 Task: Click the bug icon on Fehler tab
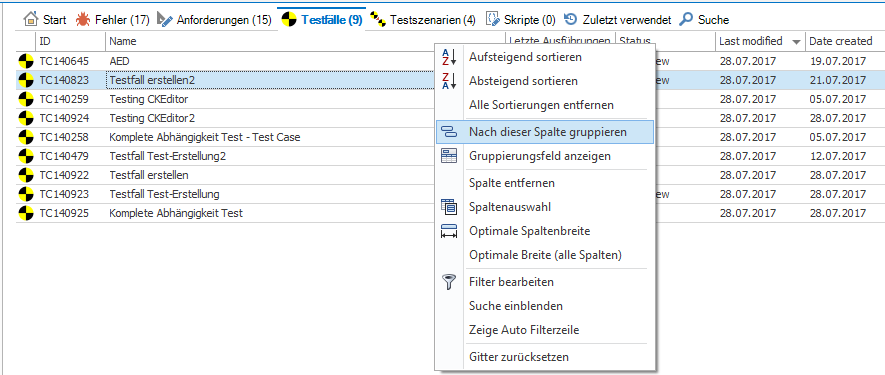[83, 20]
